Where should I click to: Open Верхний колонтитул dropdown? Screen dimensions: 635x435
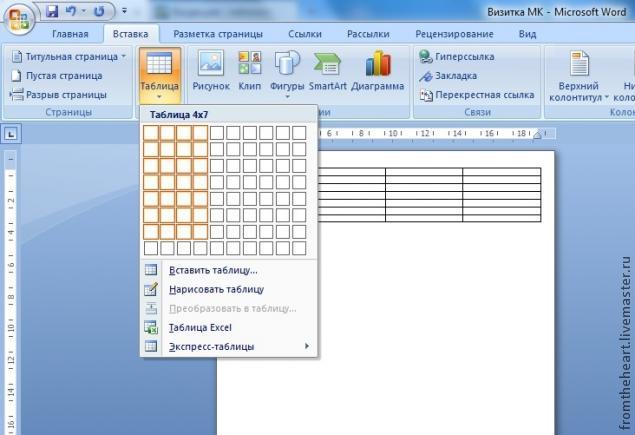[x=579, y=75]
